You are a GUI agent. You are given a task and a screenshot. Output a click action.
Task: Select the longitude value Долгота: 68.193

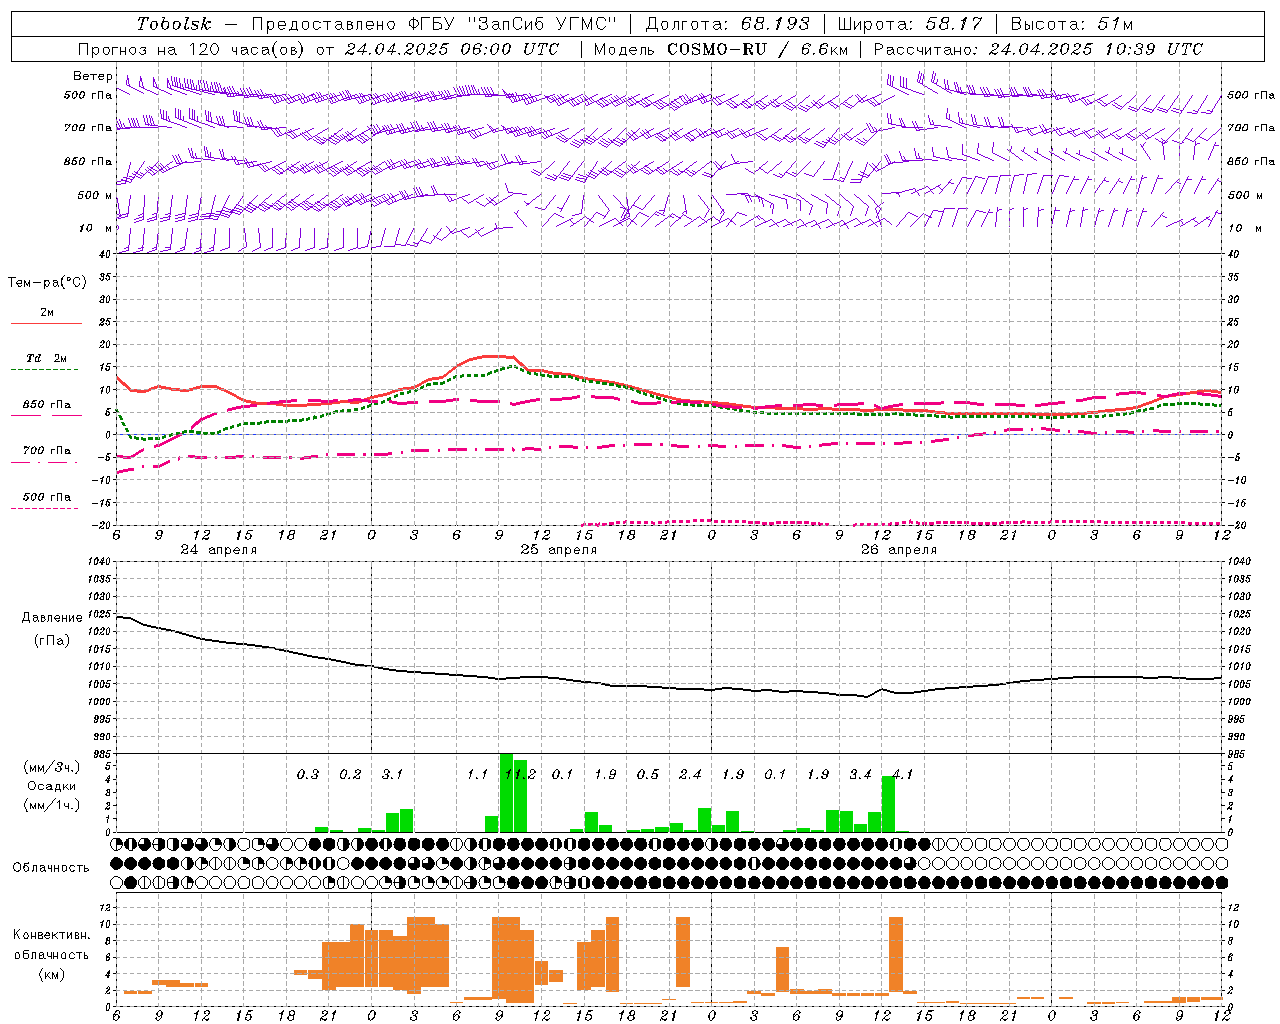pos(727,24)
